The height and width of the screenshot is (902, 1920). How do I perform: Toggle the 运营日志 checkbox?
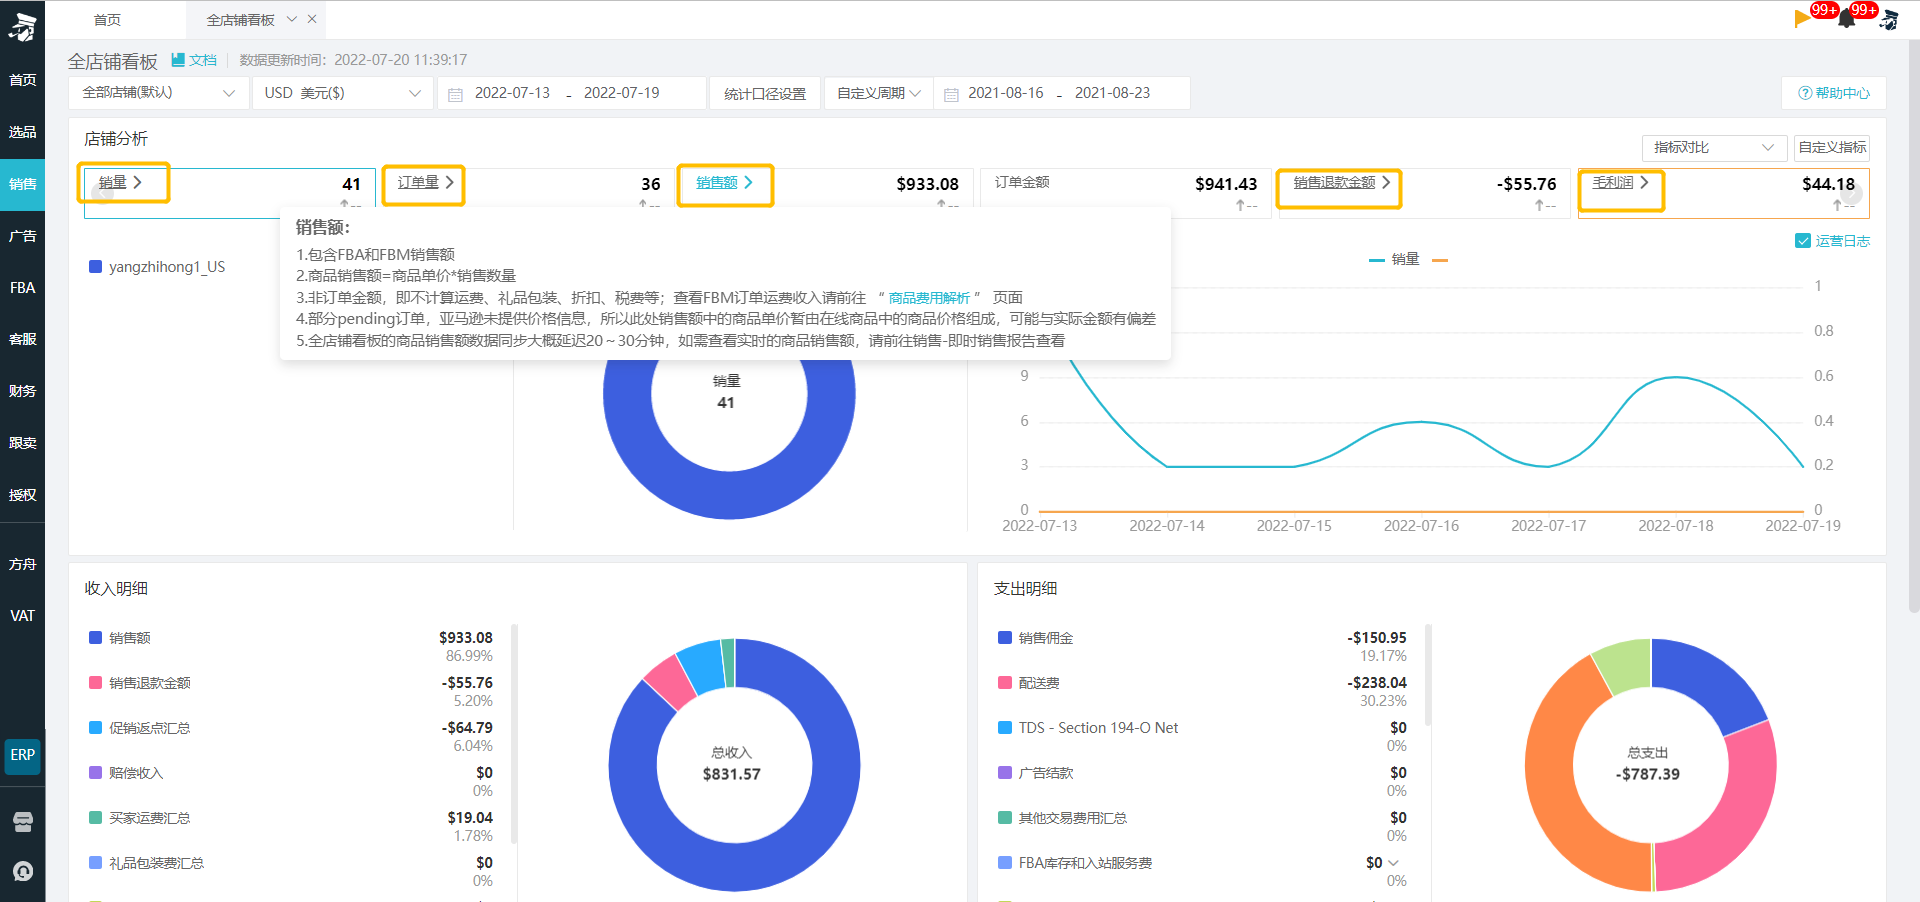(1803, 241)
